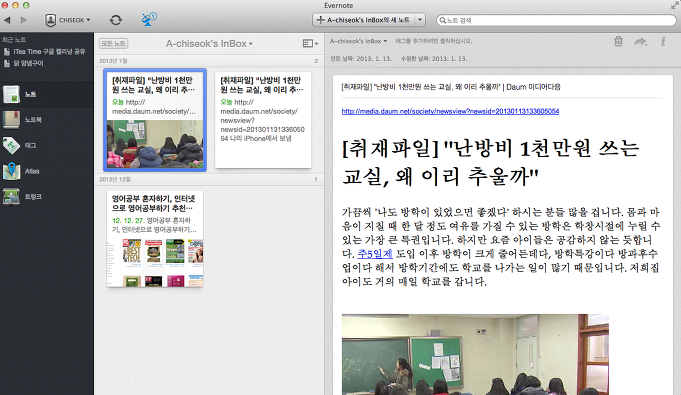This screenshot has width=681, height=395.
Task: Open the CHISEOK account menu
Action: coord(68,20)
